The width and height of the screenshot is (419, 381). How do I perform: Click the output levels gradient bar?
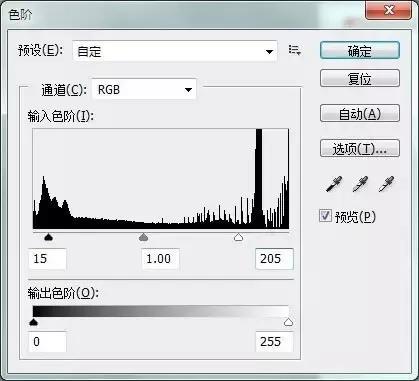click(x=161, y=311)
